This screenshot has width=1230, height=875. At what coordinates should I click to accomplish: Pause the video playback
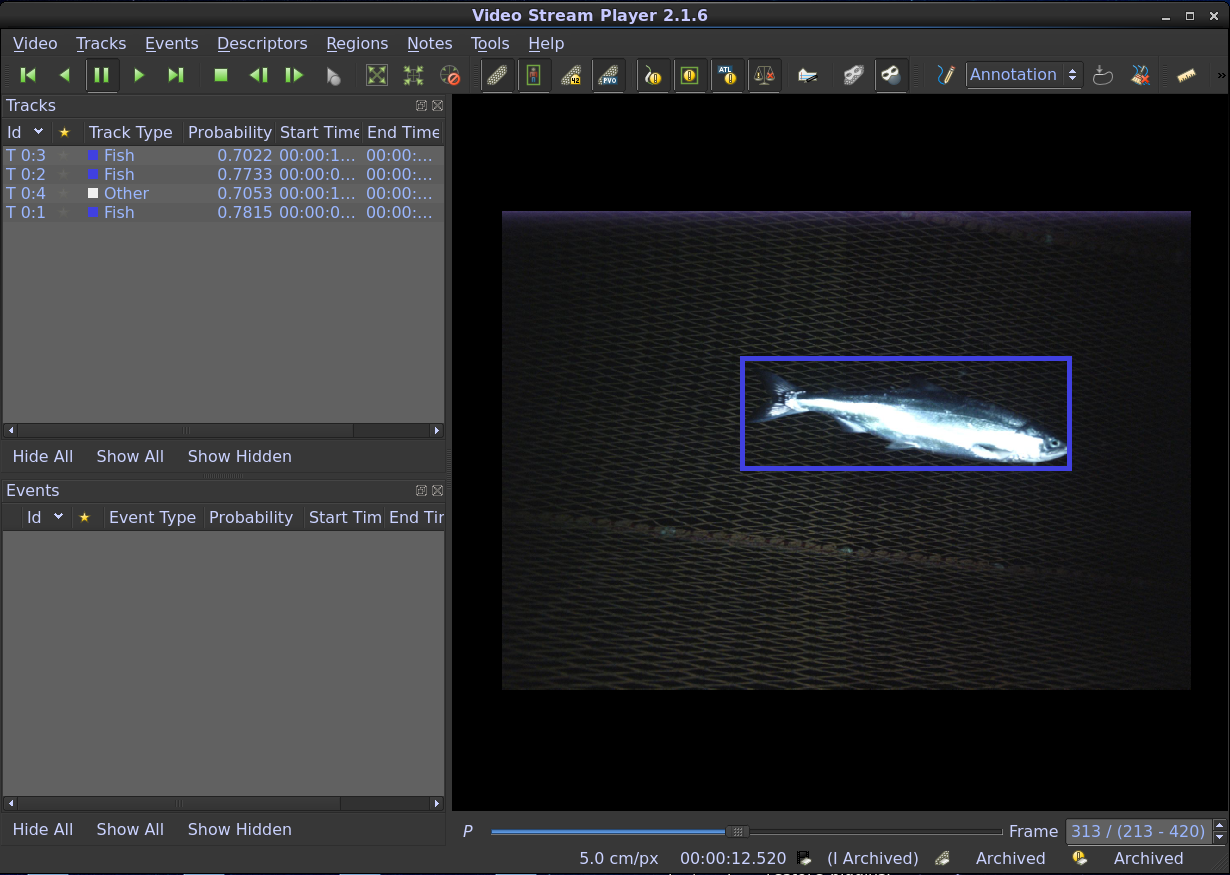pyautogui.click(x=103, y=75)
